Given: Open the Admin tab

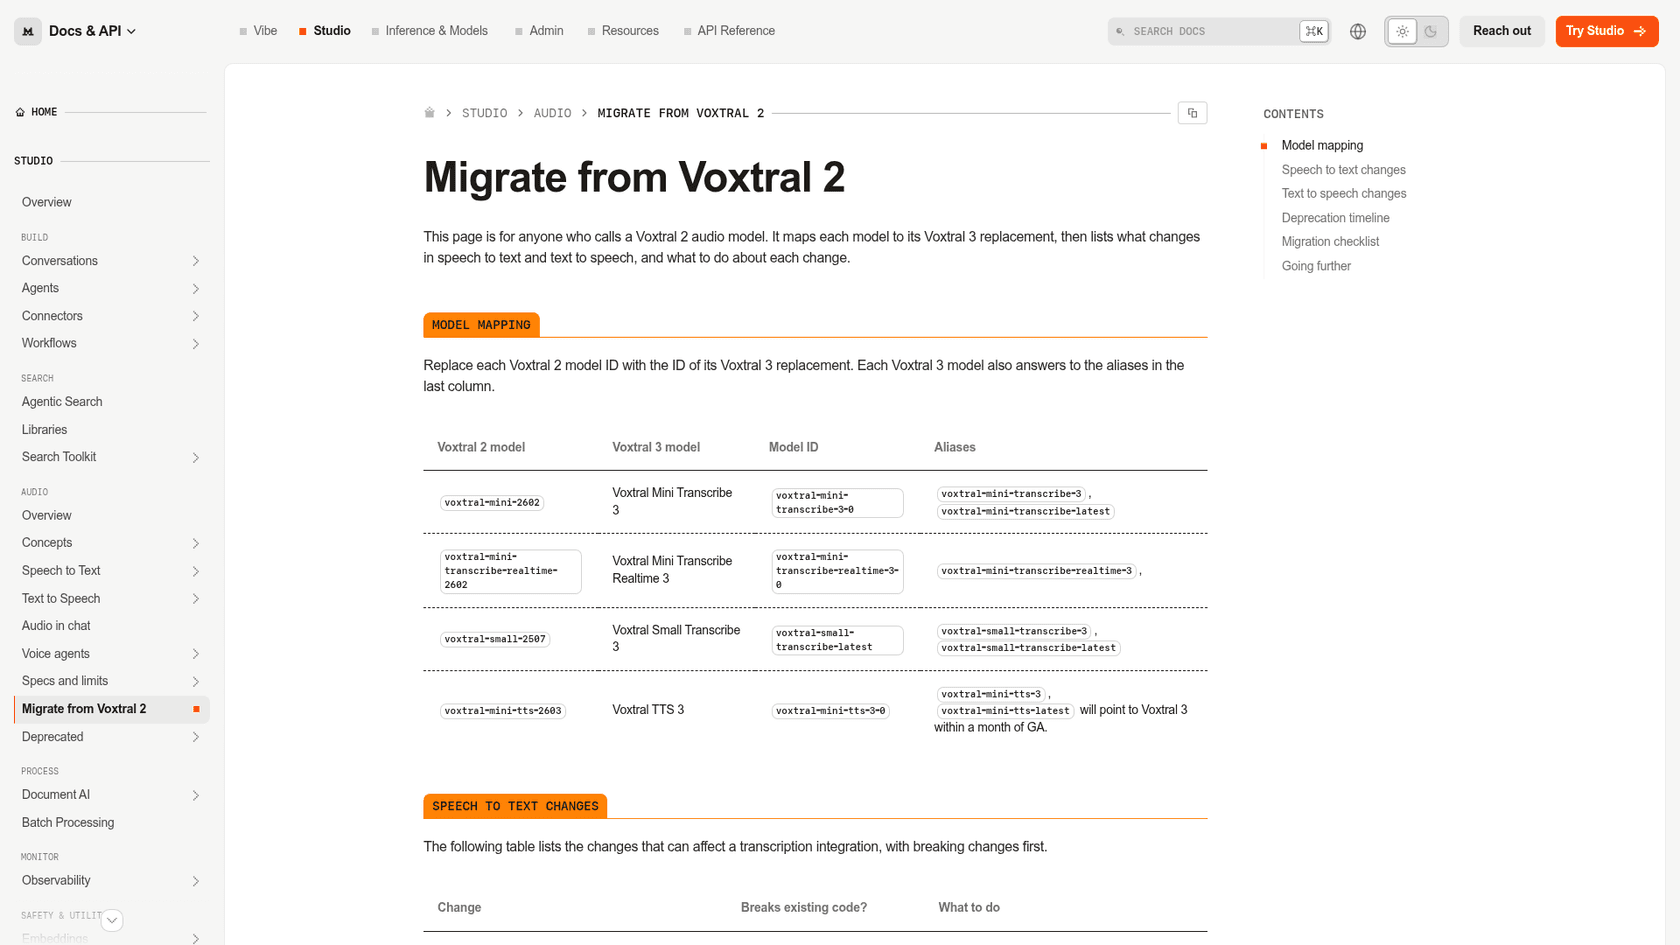Looking at the screenshot, I should pyautogui.click(x=539, y=31).
